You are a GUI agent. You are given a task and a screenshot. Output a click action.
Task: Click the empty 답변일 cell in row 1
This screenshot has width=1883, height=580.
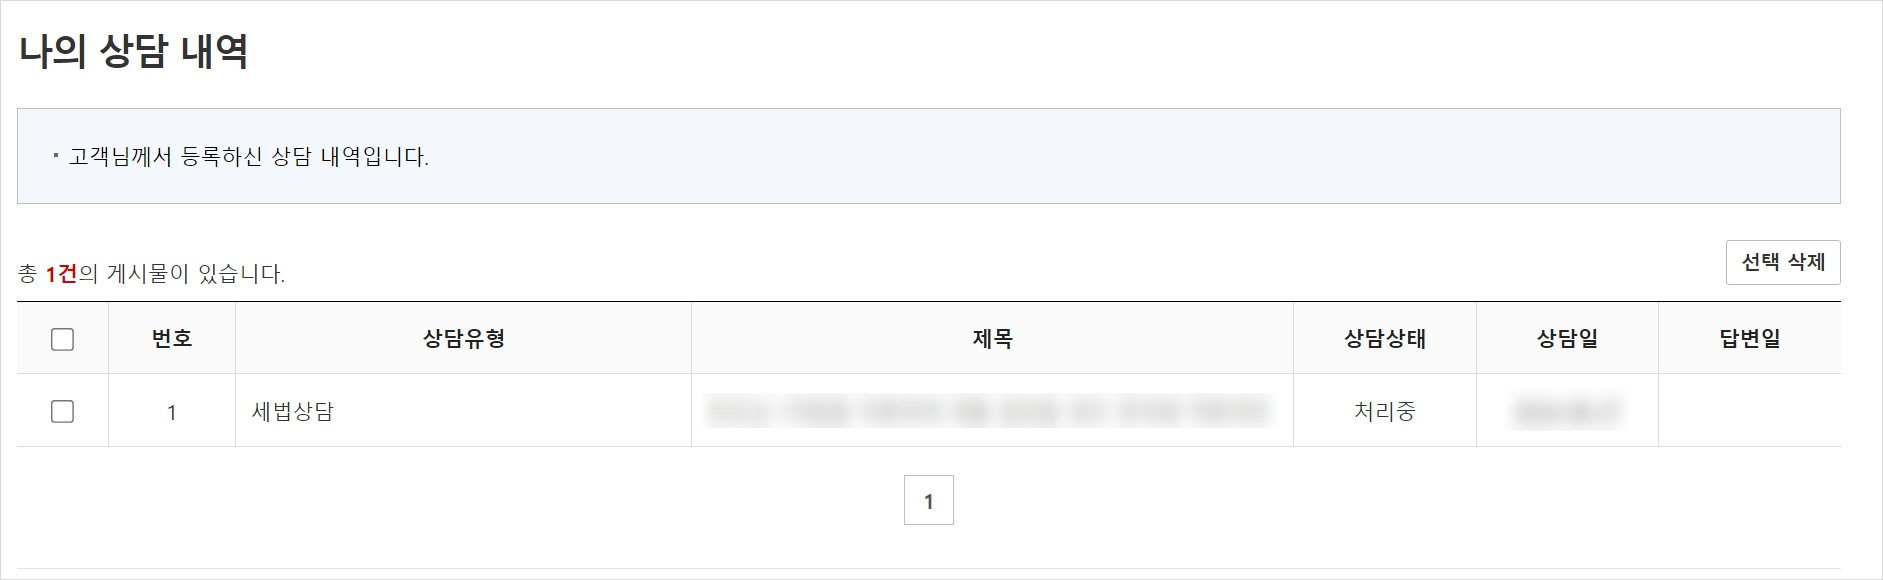coord(1748,410)
